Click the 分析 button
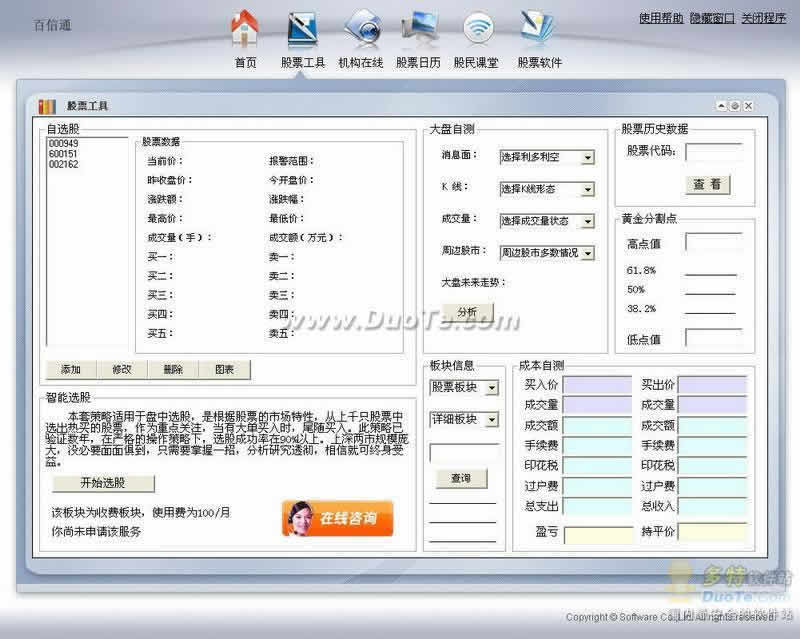This screenshot has height=639, width=800. (x=467, y=312)
